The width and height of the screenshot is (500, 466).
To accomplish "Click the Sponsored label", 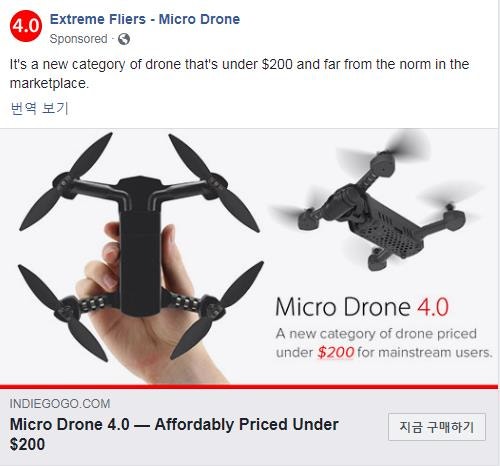I will point(78,39).
